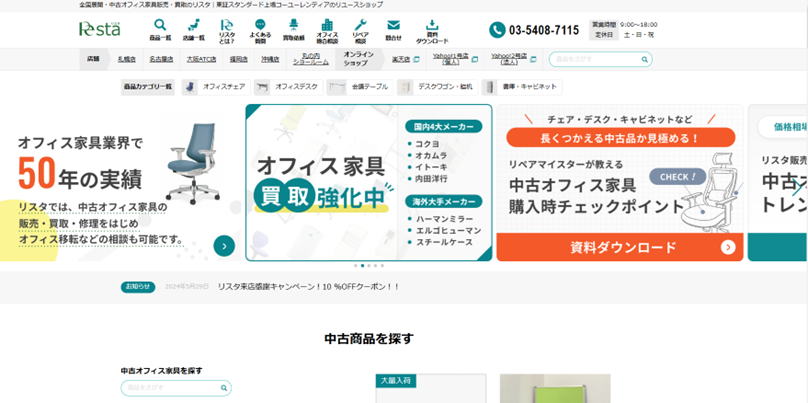This screenshot has width=808, height=403.
Task: Click the orange 資料ダウンロード banner button
Action: tap(619, 247)
